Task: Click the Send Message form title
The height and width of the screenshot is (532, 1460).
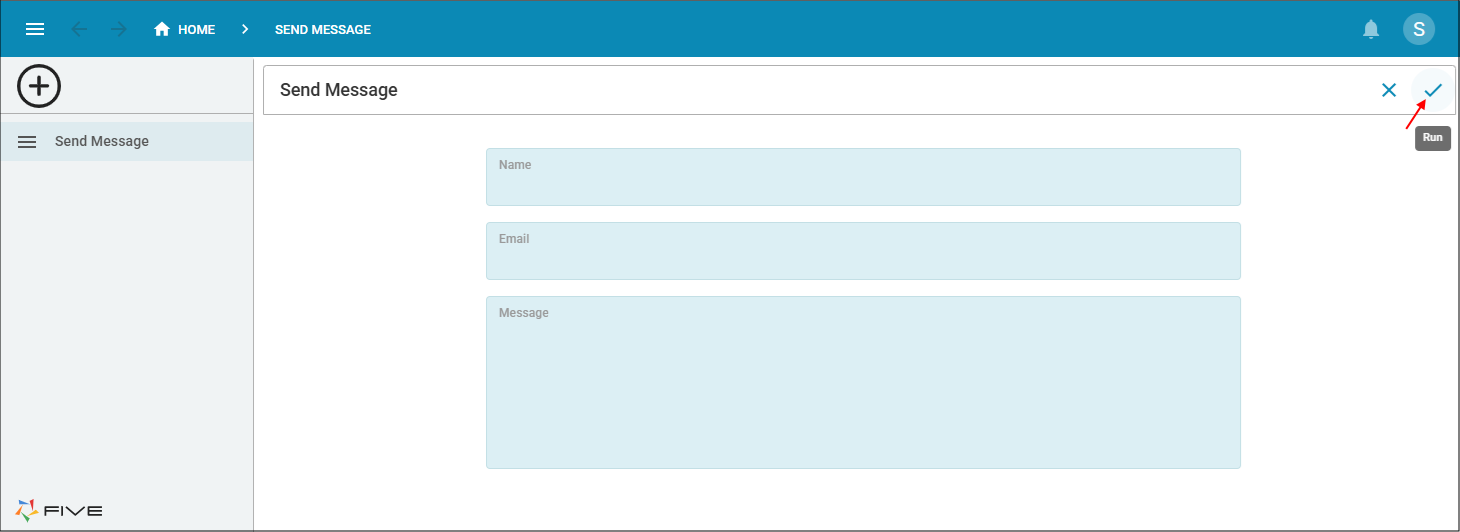Action: pos(339,90)
